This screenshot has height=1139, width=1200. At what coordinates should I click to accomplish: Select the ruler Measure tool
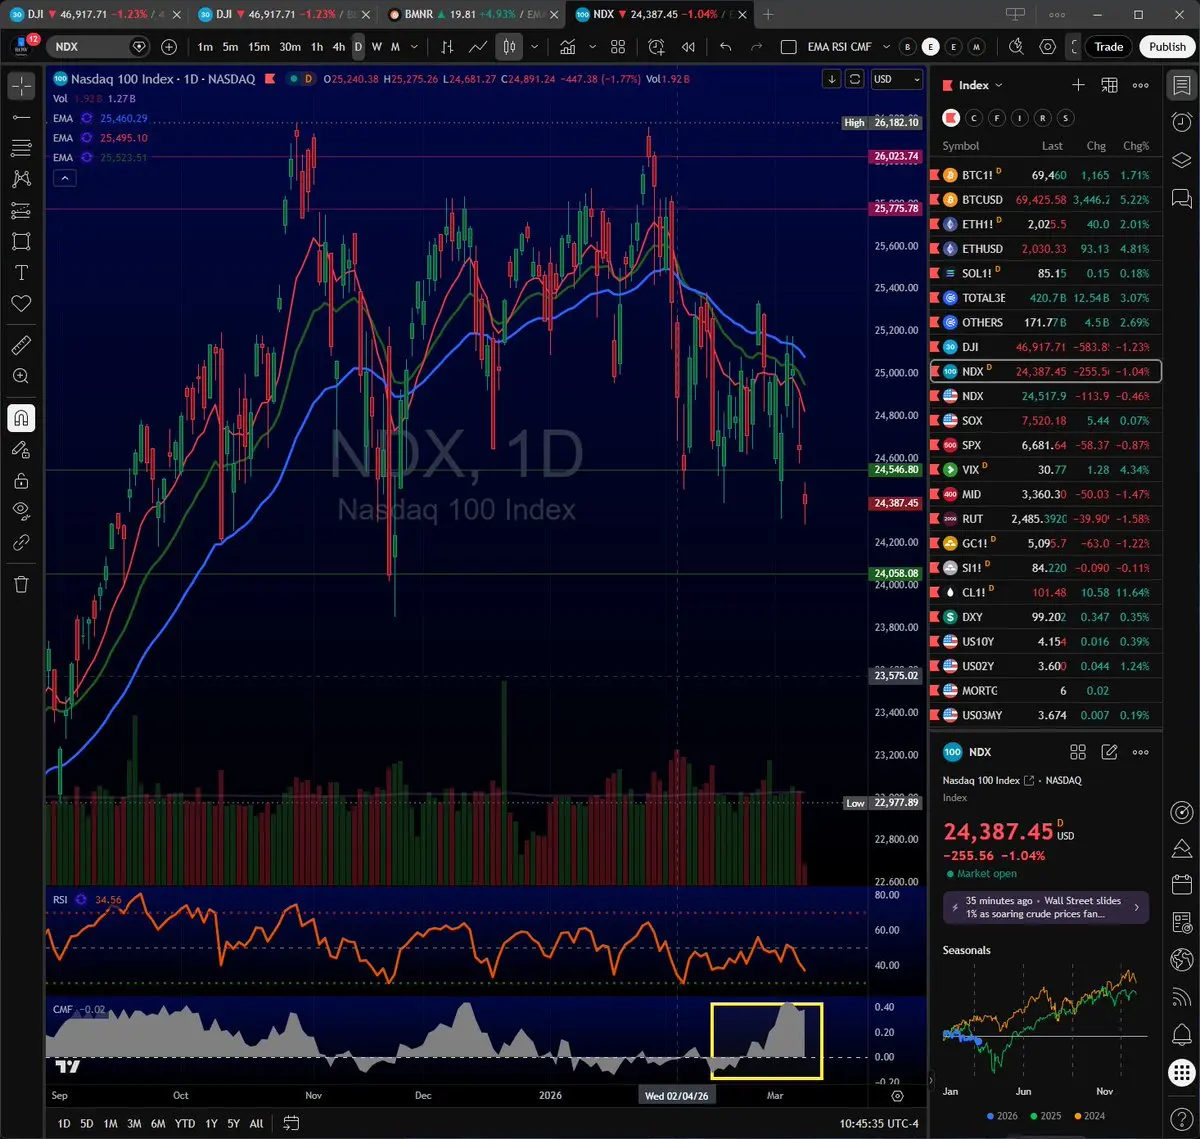click(21, 345)
